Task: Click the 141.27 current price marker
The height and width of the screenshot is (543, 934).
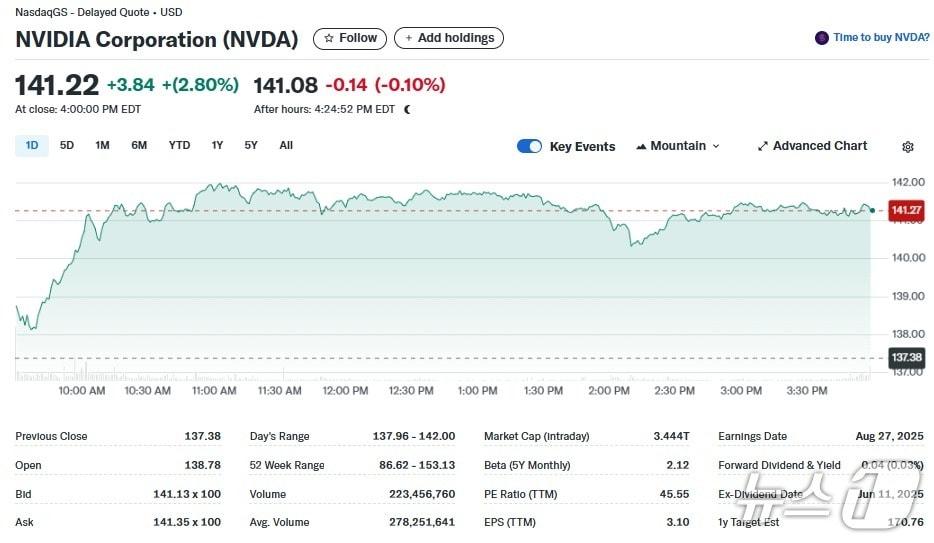Action: pos(906,210)
